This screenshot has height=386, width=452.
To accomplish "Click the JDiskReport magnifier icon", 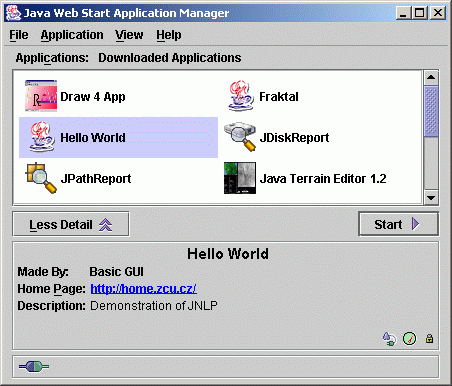I will click(x=240, y=137).
